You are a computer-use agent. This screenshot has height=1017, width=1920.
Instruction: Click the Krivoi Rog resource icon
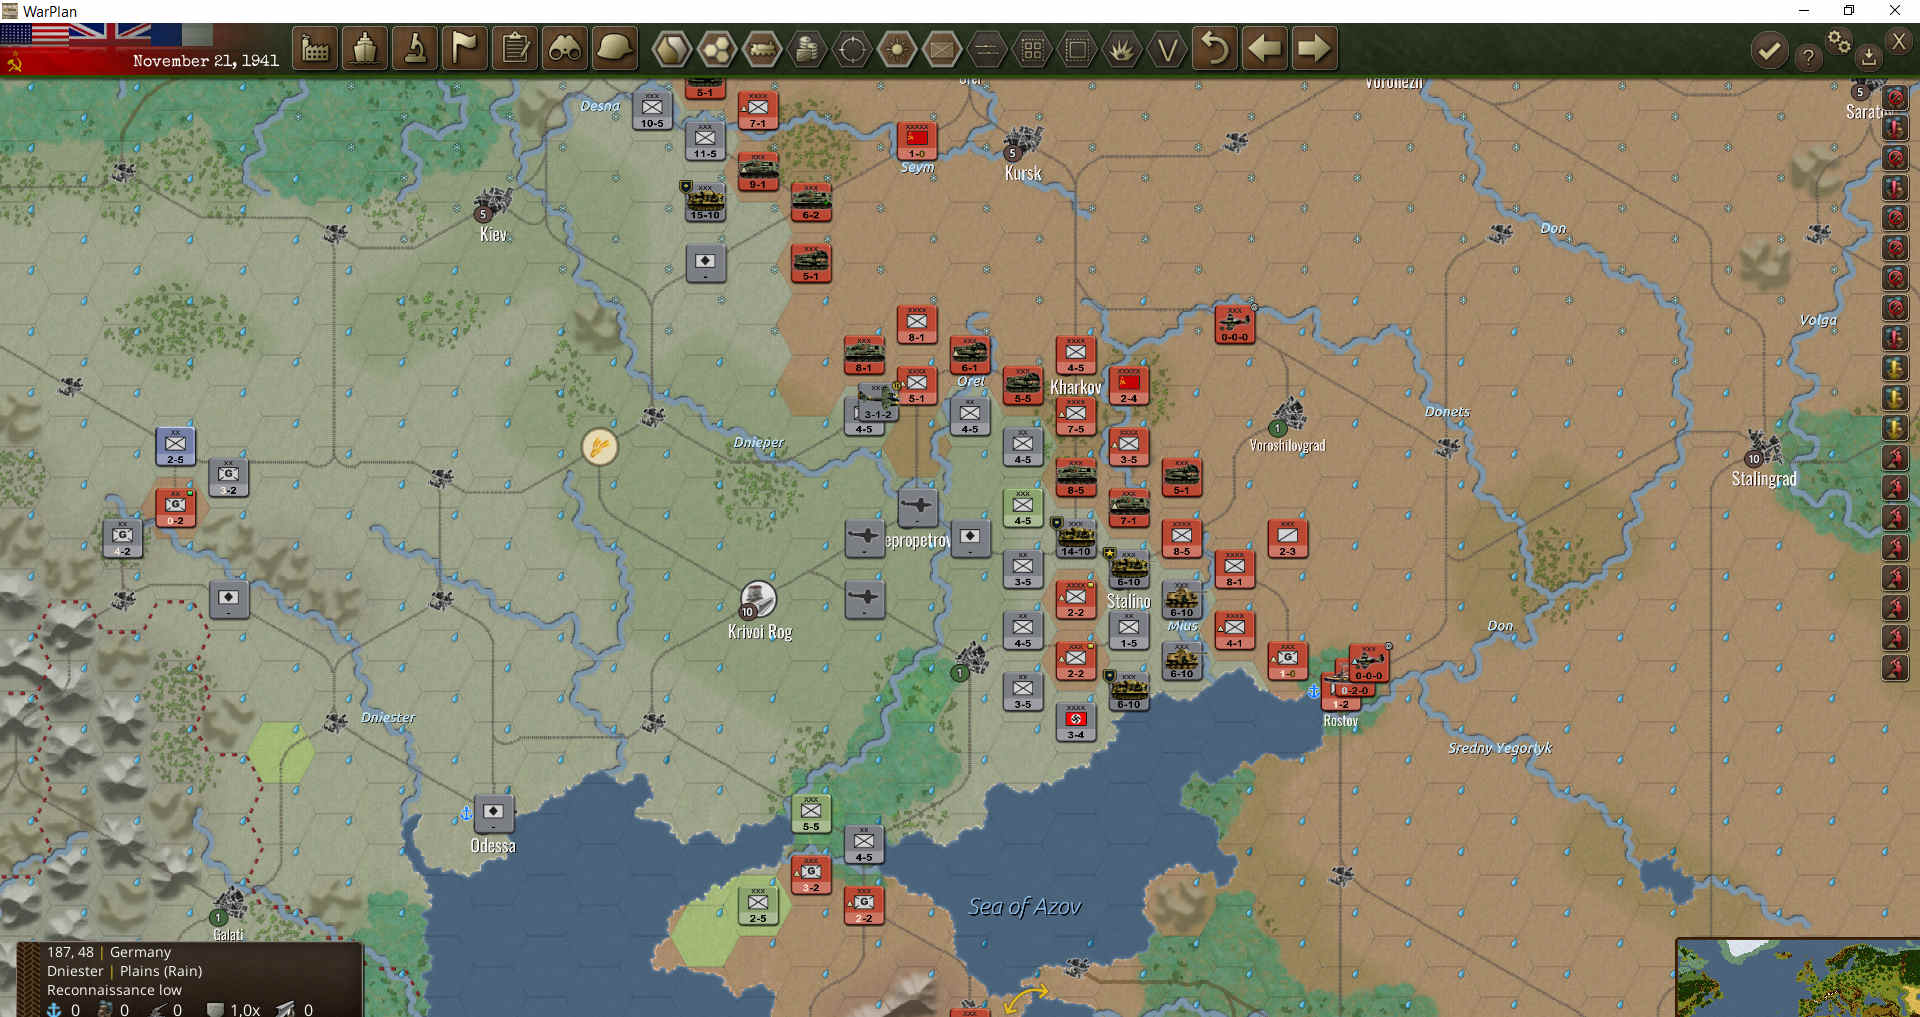coord(757,600)
